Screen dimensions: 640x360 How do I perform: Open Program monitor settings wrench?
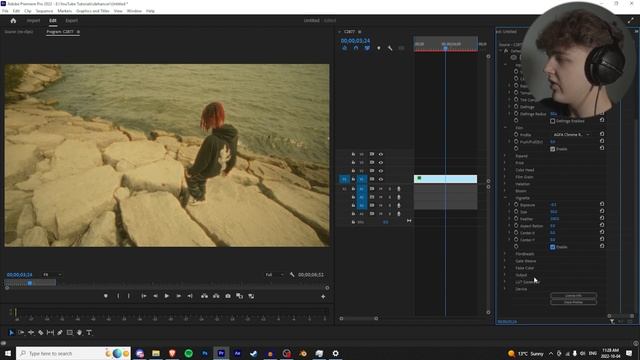tap(292, 275)
